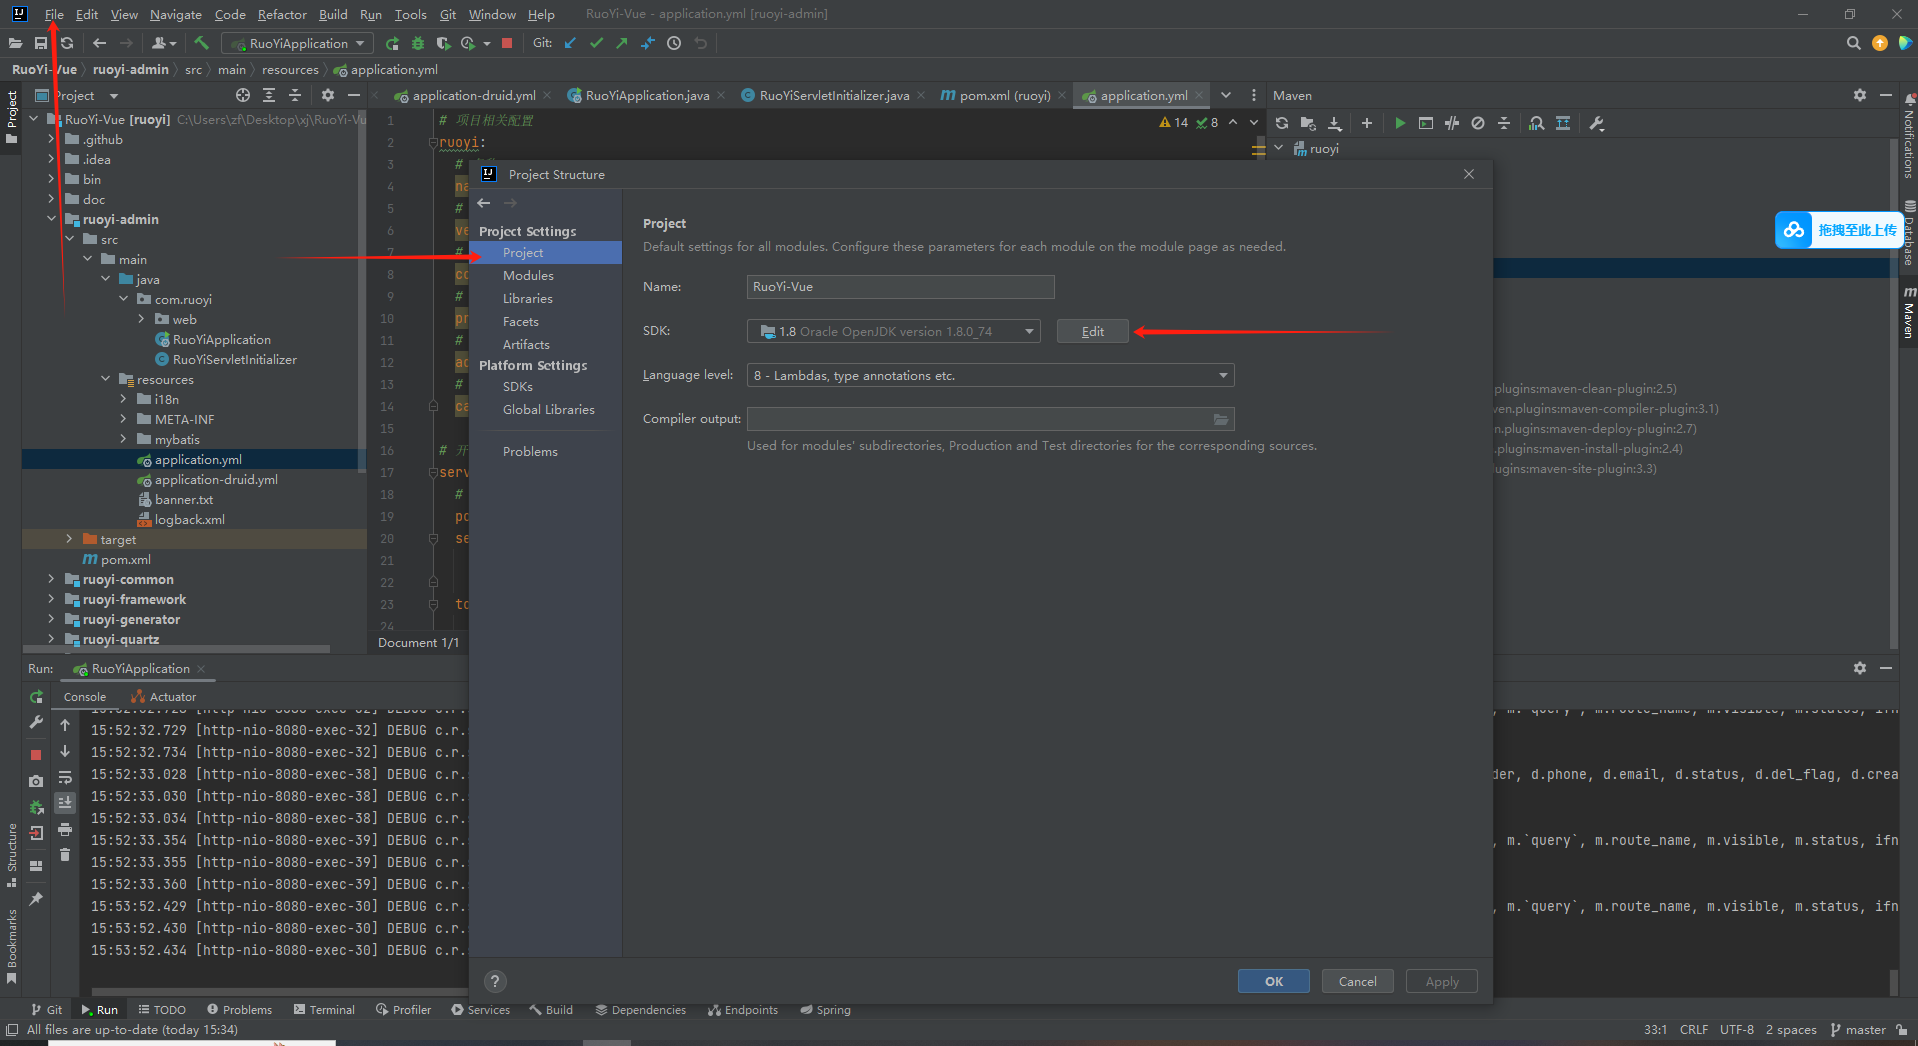Switch to Actuator tab in Run panel

(164, 697)
